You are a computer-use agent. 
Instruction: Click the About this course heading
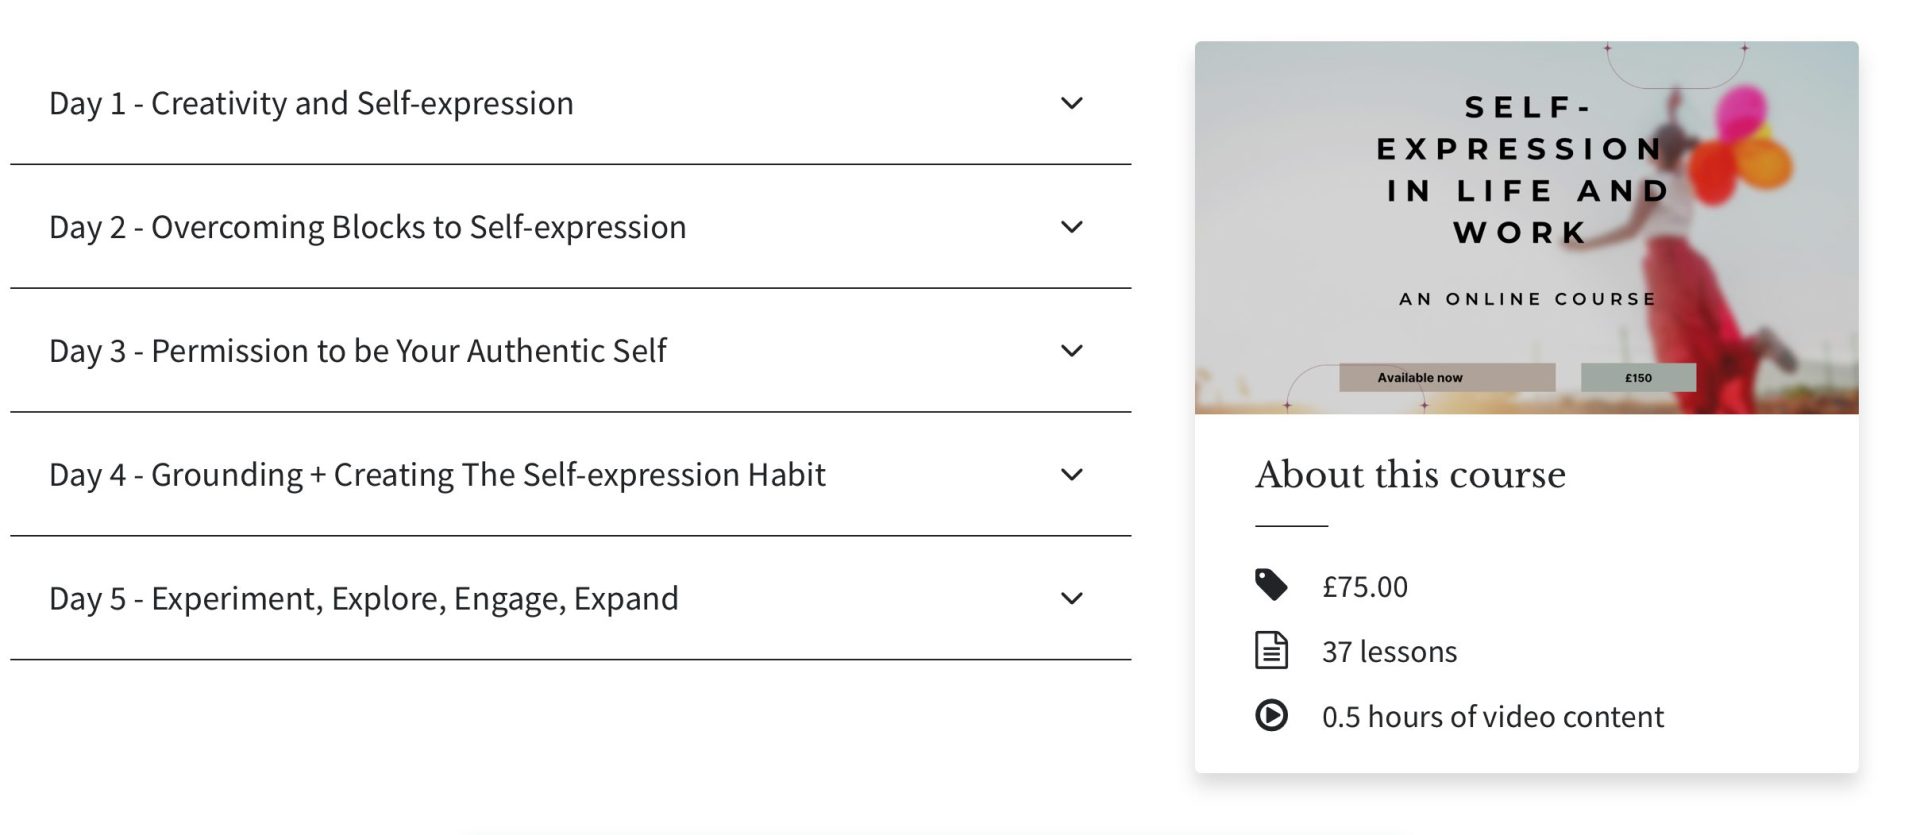1410,474
